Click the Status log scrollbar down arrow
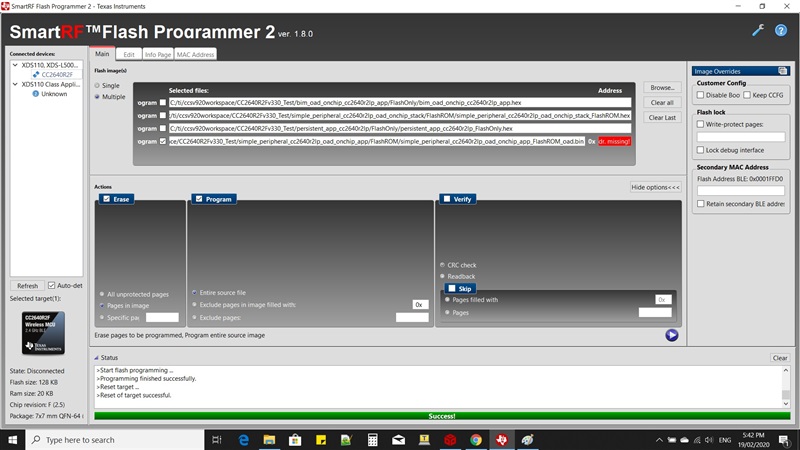Viewport: 800px width, 450px height. (x=786, y=404)
